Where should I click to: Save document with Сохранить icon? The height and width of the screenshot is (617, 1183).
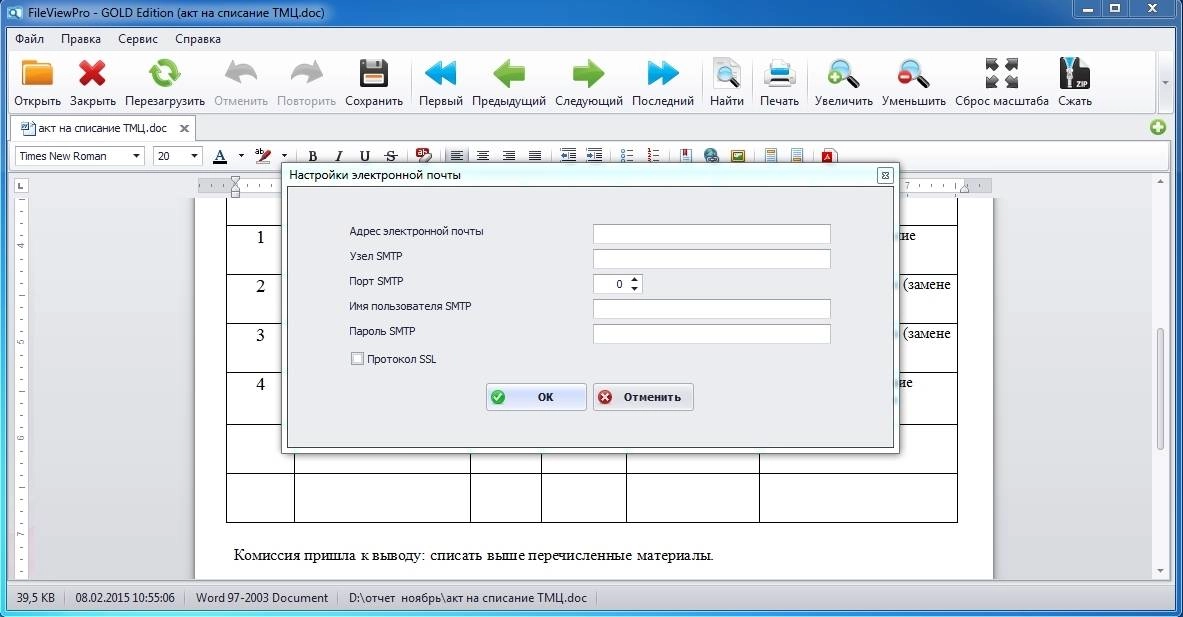[373, 74]
